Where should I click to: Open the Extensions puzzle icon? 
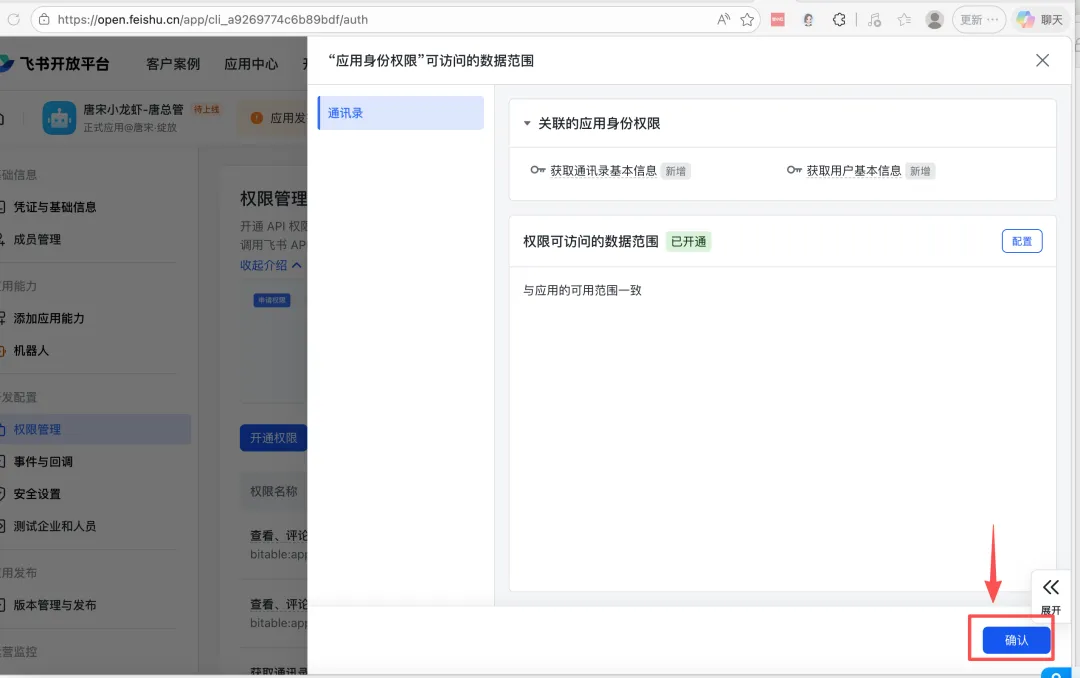839,19
